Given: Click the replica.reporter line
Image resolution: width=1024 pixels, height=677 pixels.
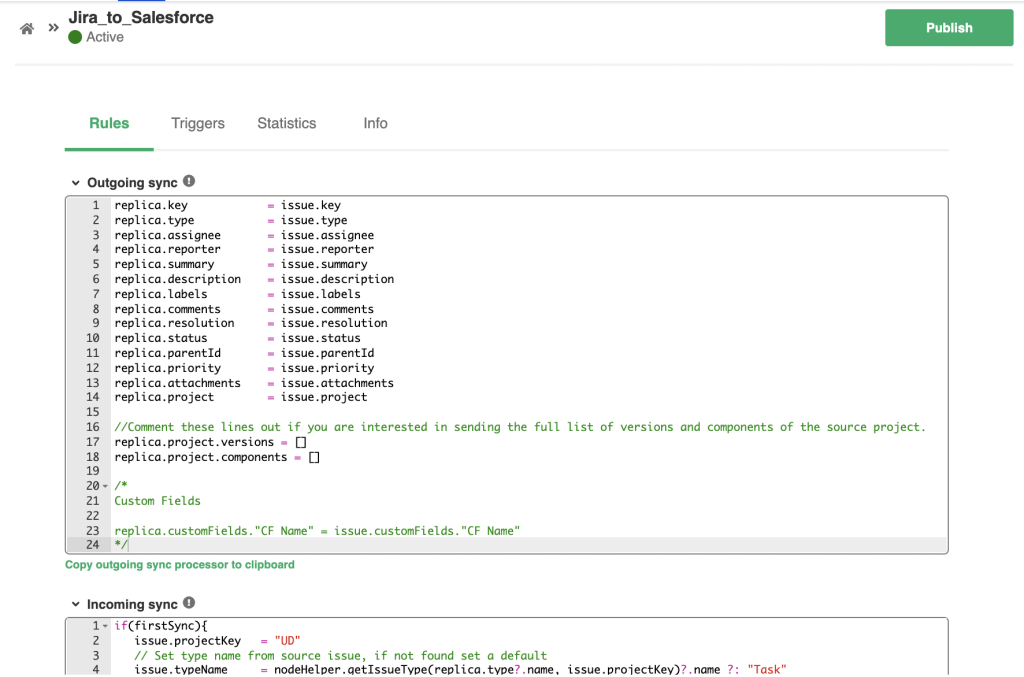Looking at the screenshot, I should (244, 249).
